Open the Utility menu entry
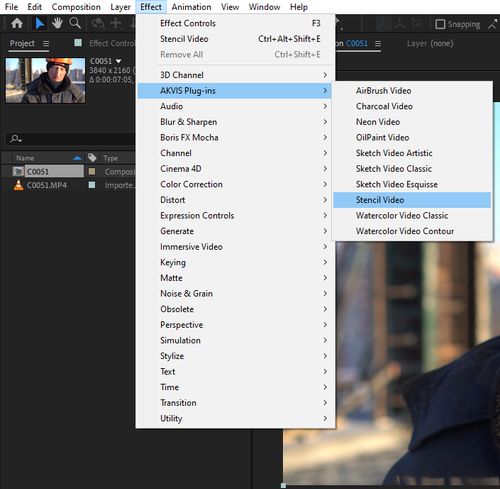 [x=235, y=419]
